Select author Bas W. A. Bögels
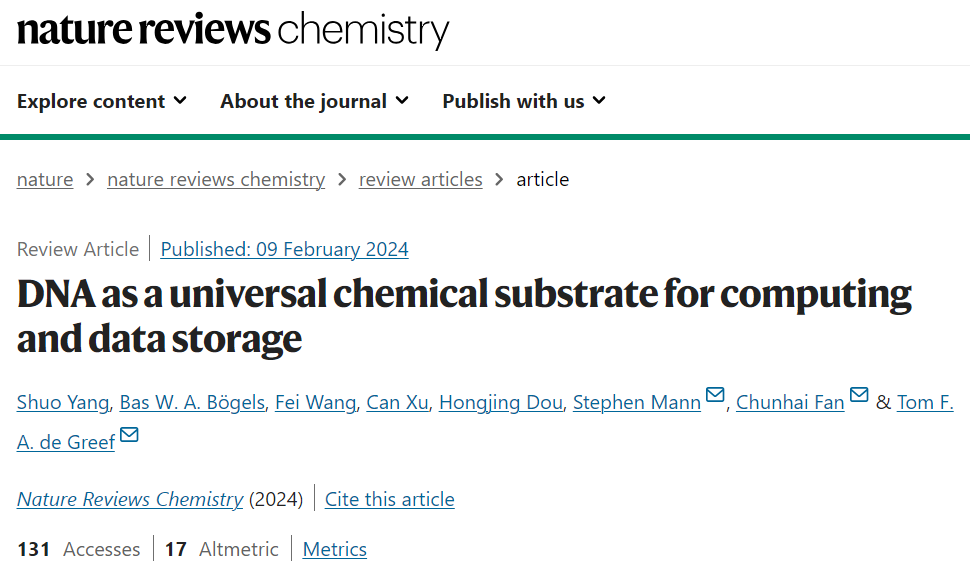 point(192,403)
